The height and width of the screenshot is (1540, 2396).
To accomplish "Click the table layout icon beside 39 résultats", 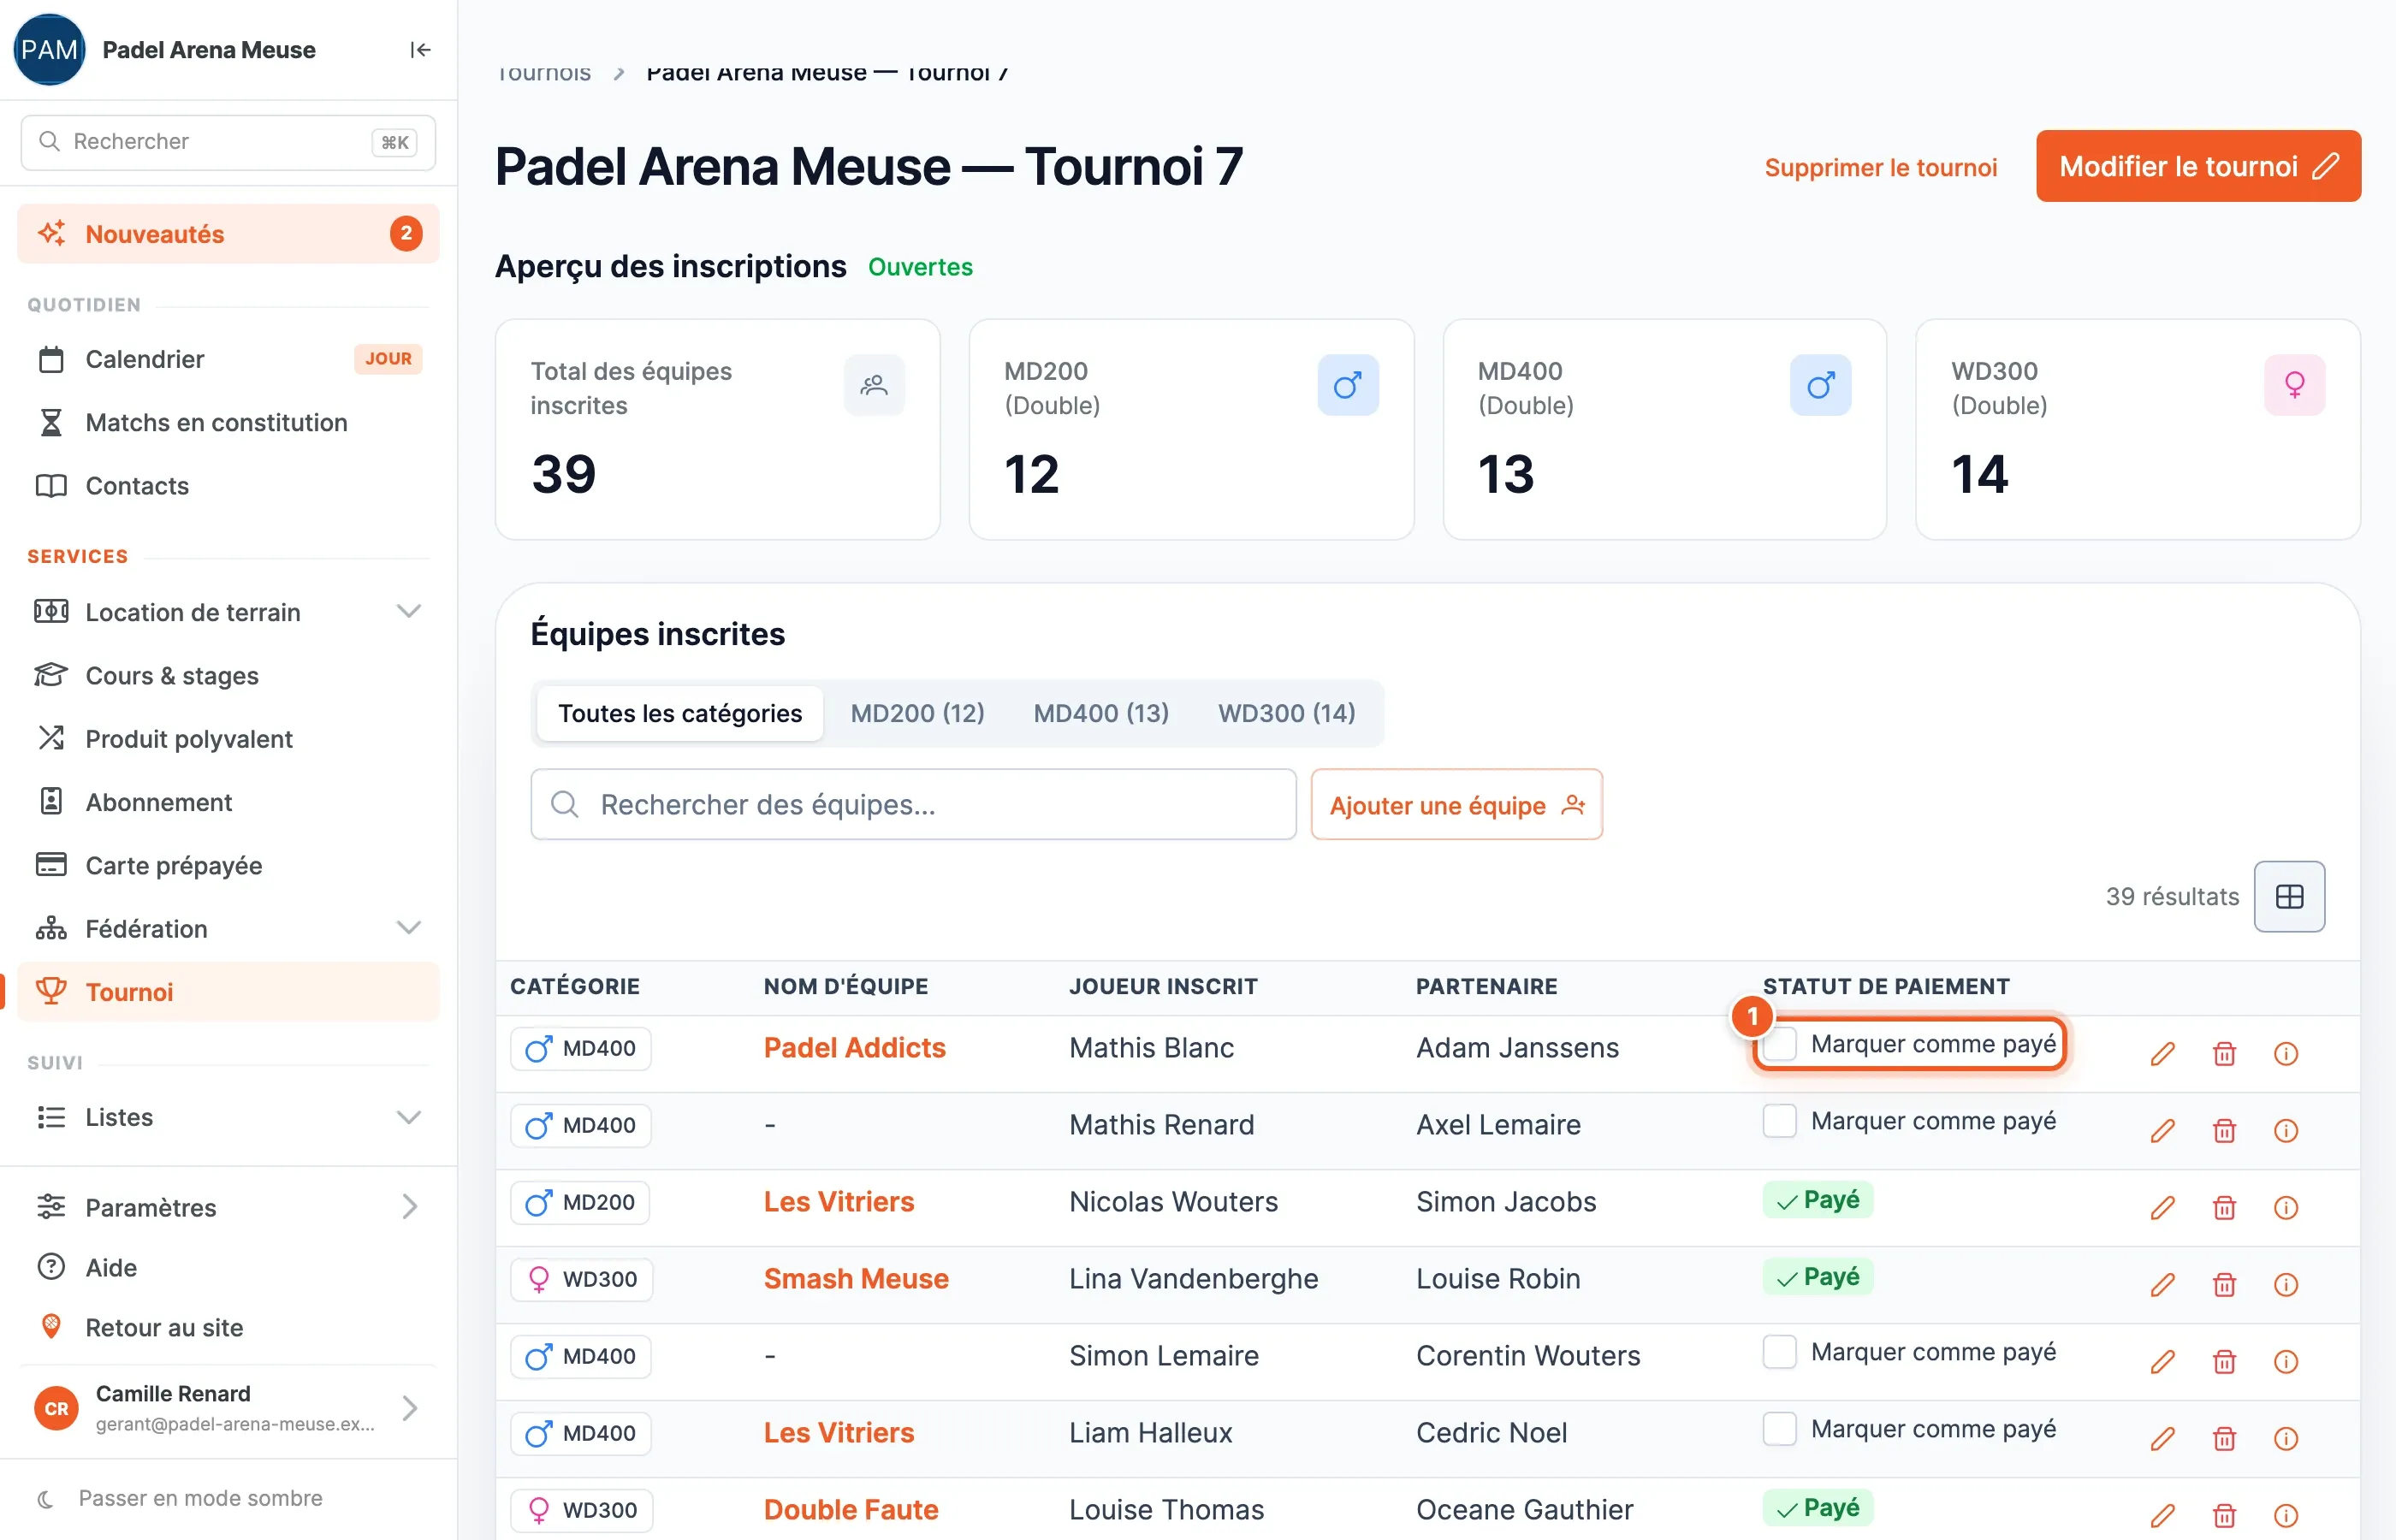I will (x=2289, y=896).
